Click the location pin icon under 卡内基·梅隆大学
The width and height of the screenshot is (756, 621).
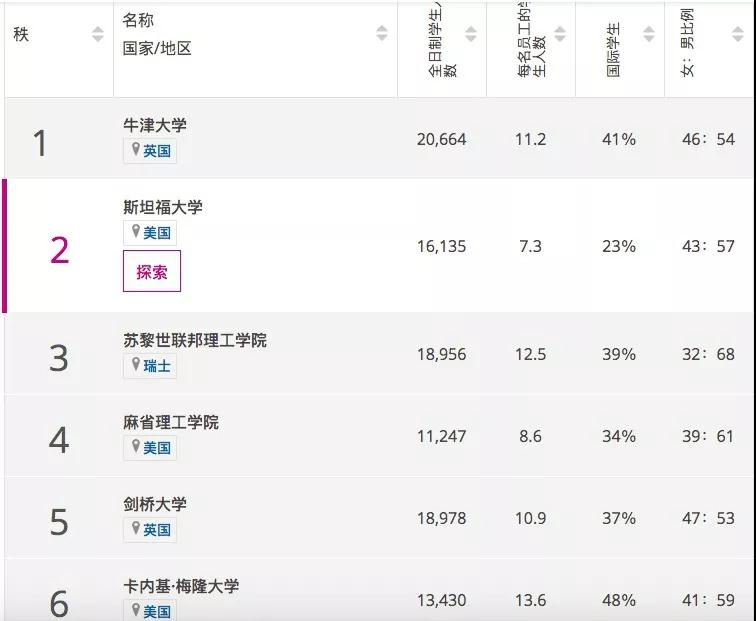click(x=136, y=609)
